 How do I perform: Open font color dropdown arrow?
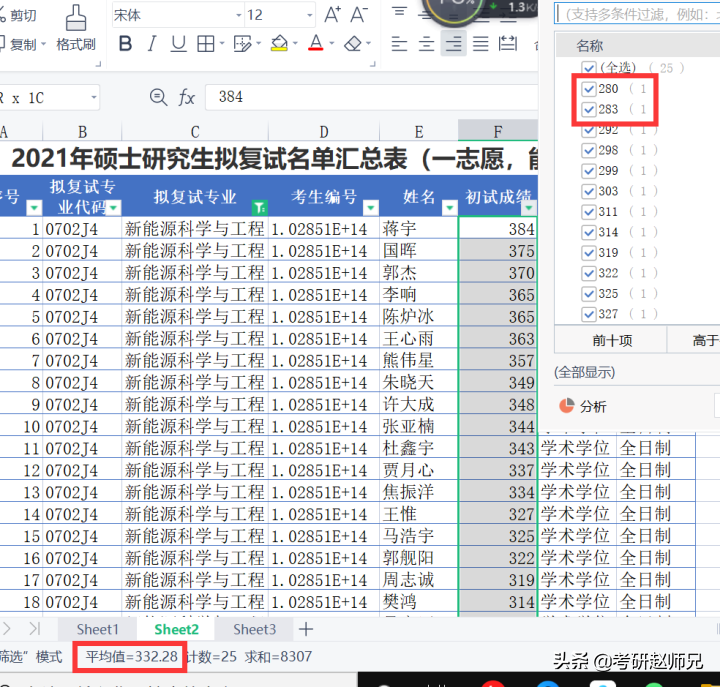pos(332,44)
